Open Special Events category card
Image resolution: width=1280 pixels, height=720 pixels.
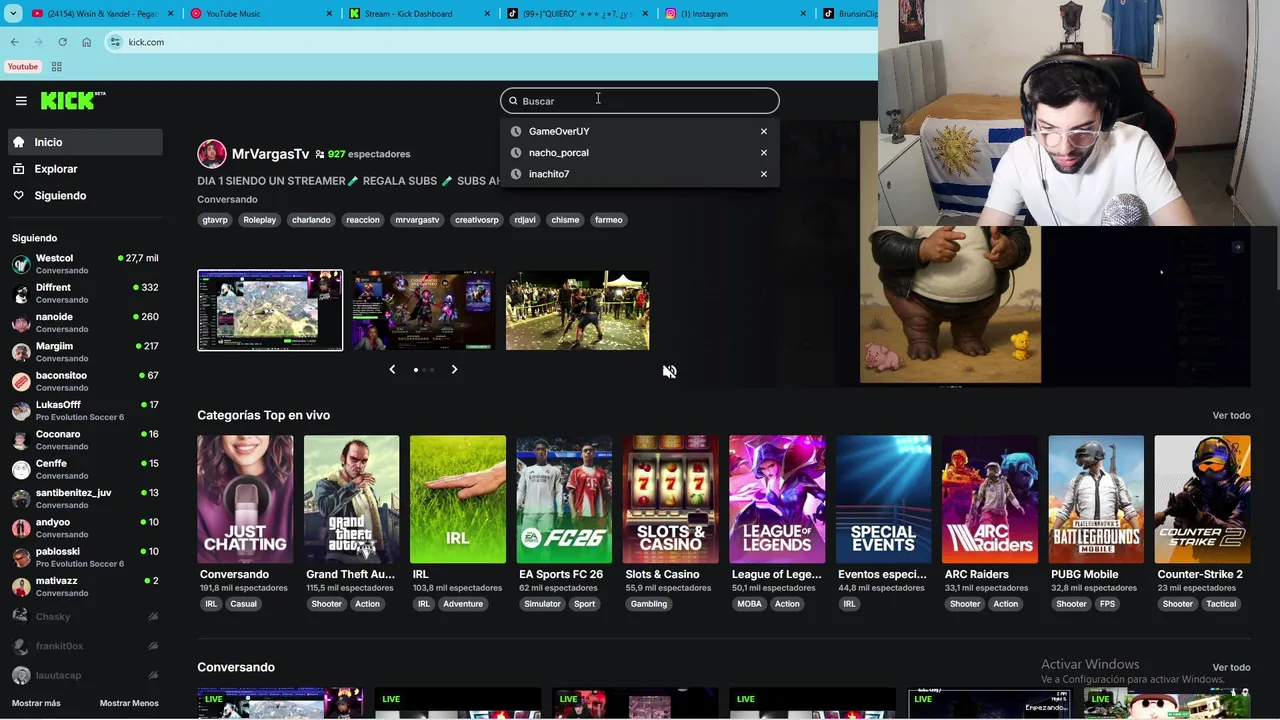(x=883, y=499)
